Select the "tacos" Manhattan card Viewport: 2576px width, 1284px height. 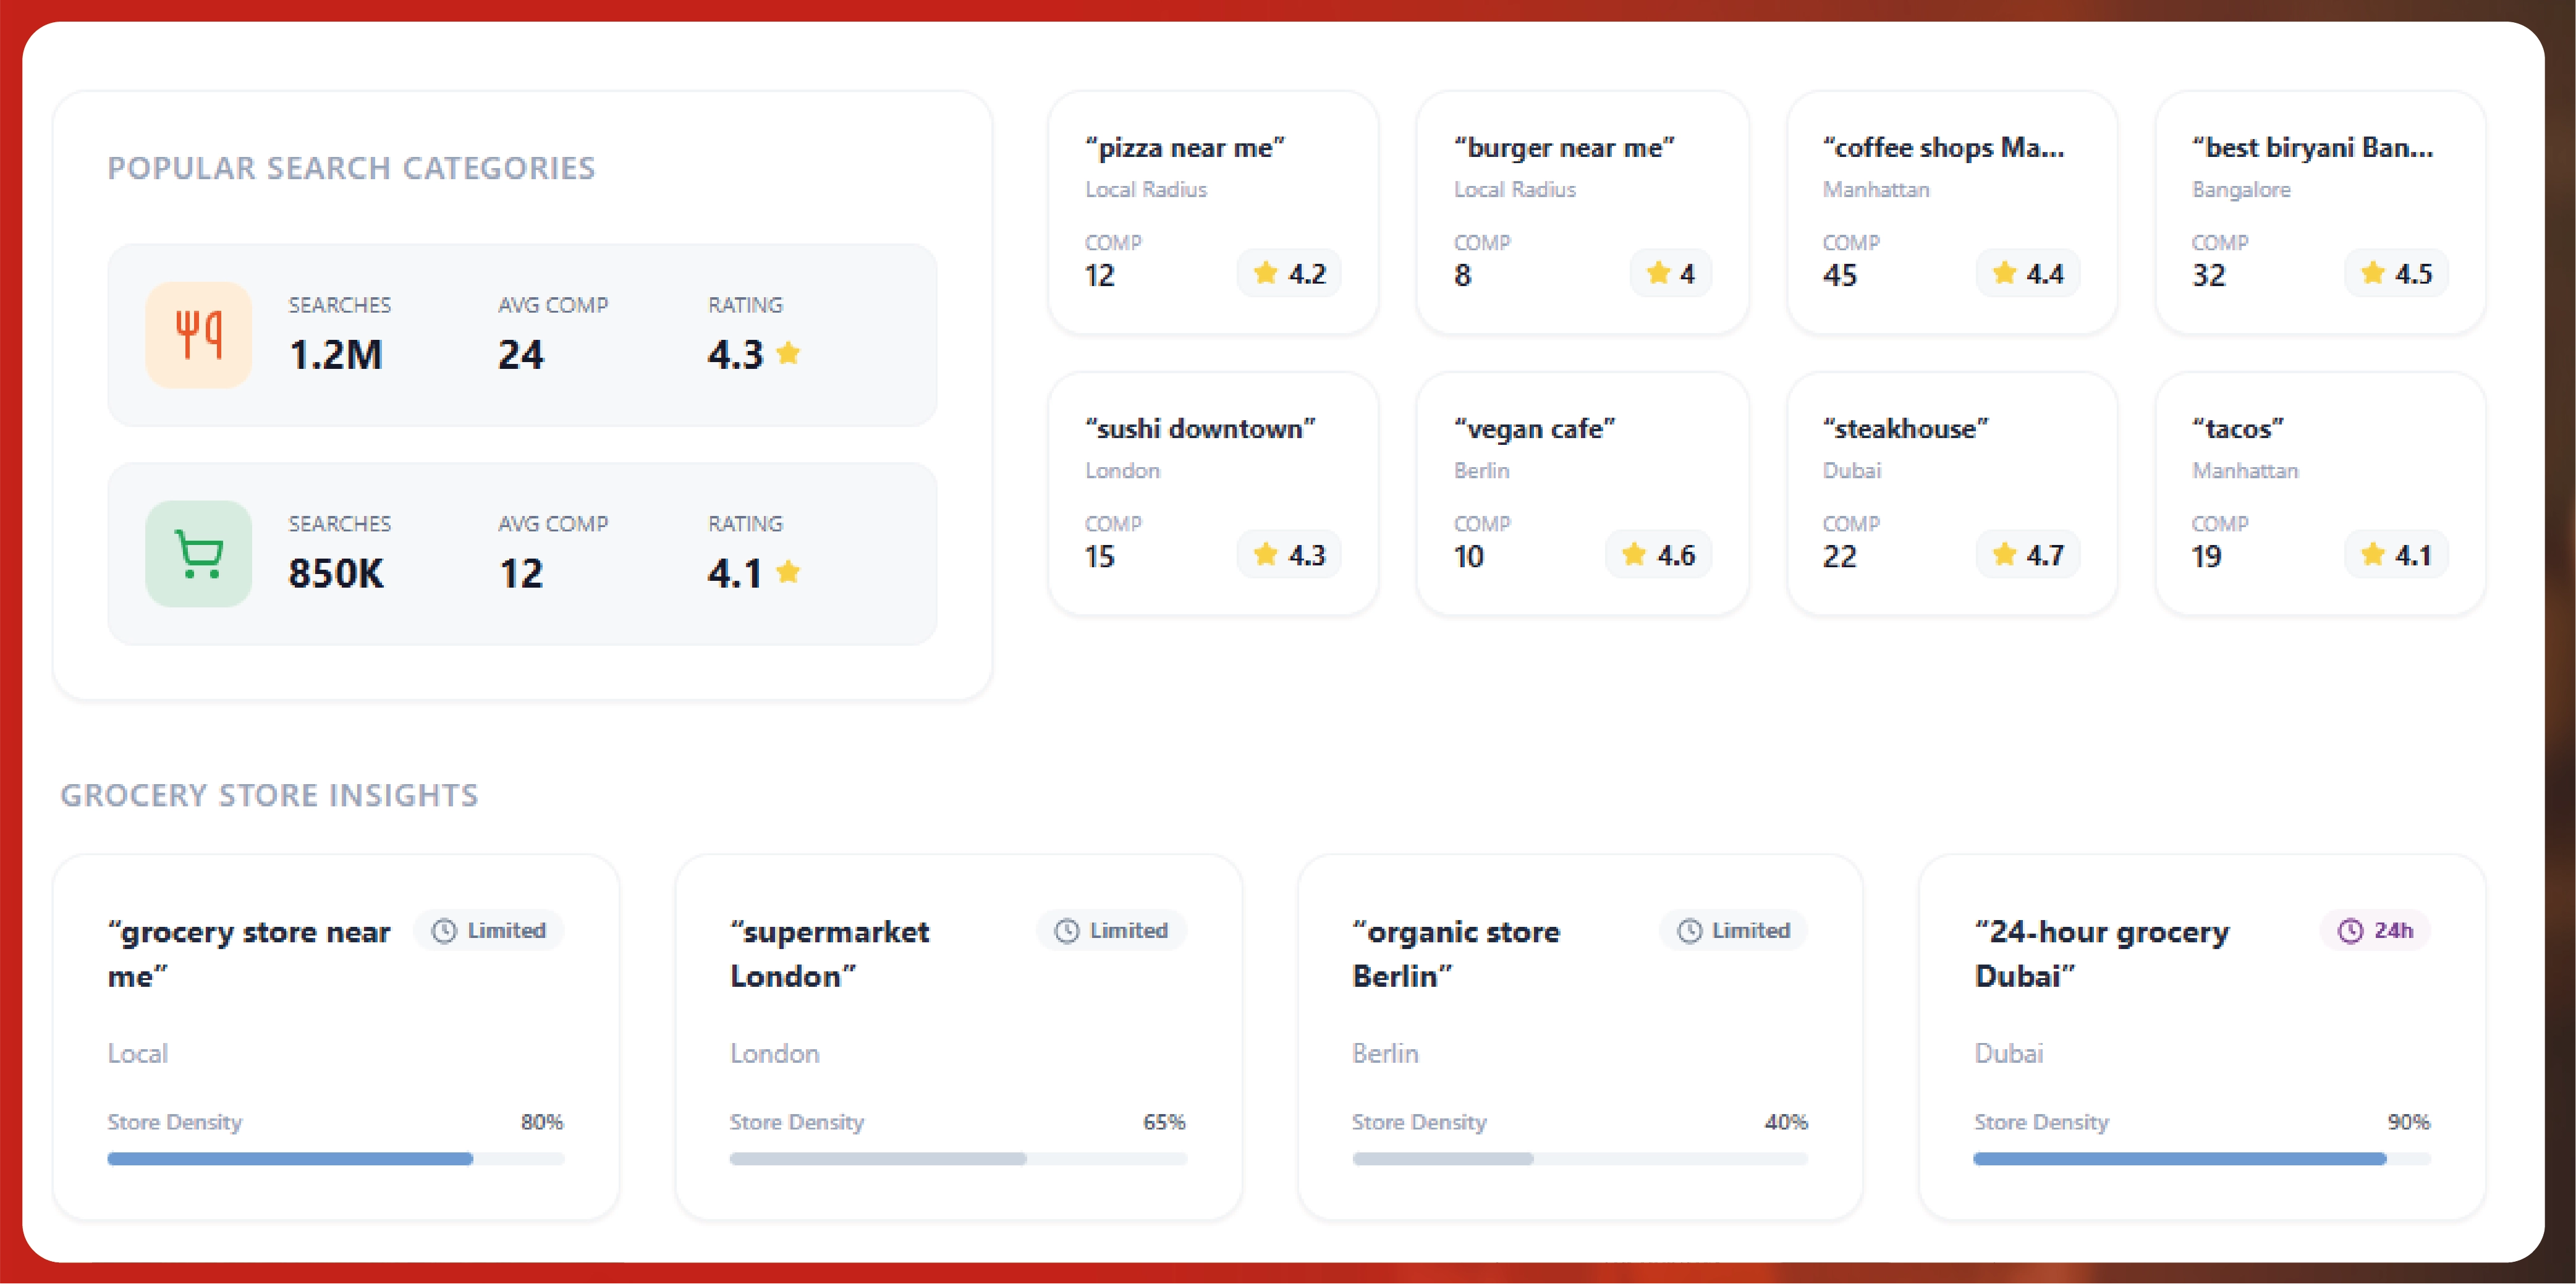pos(2320,493)
